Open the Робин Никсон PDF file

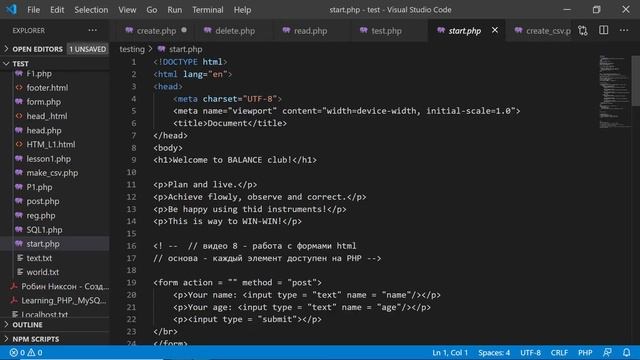click(x=64, y=287)
